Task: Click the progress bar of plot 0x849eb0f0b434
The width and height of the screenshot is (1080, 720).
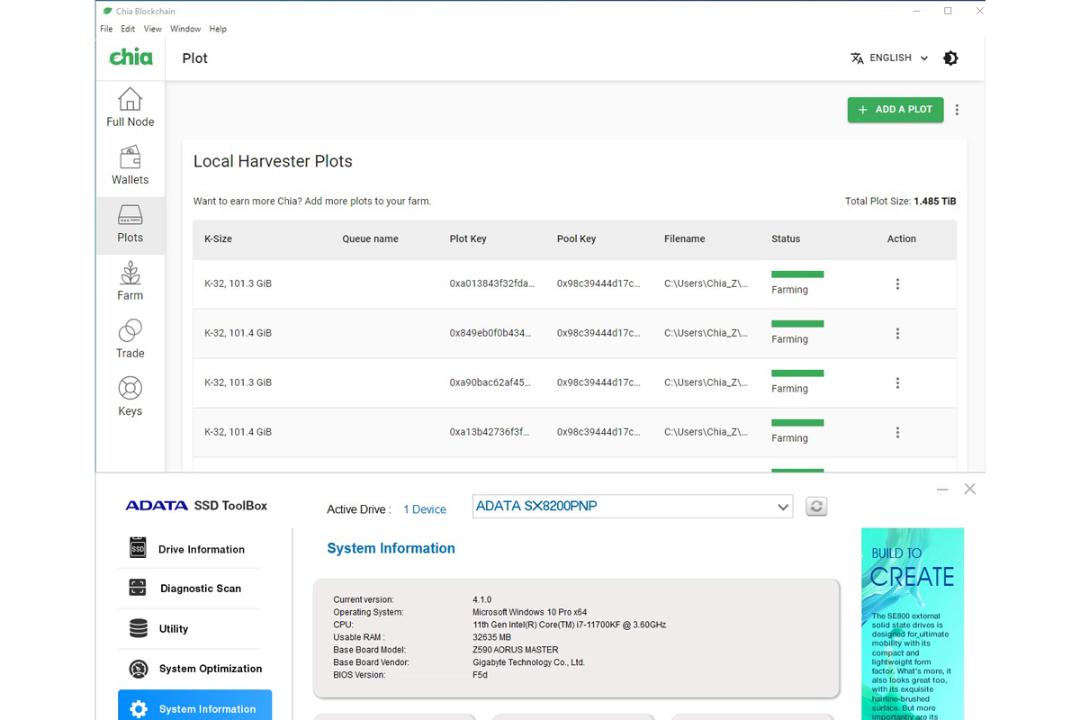Action: pos(798,324)
